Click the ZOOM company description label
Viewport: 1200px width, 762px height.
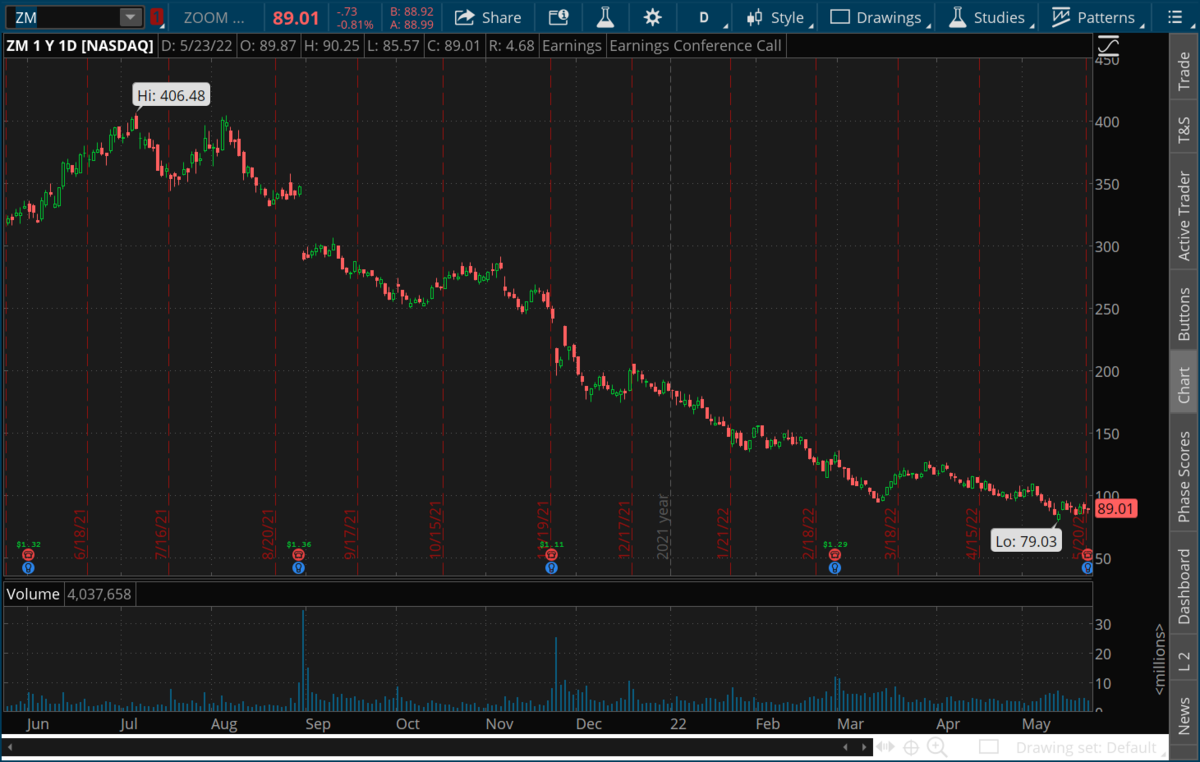coord(214,17)
